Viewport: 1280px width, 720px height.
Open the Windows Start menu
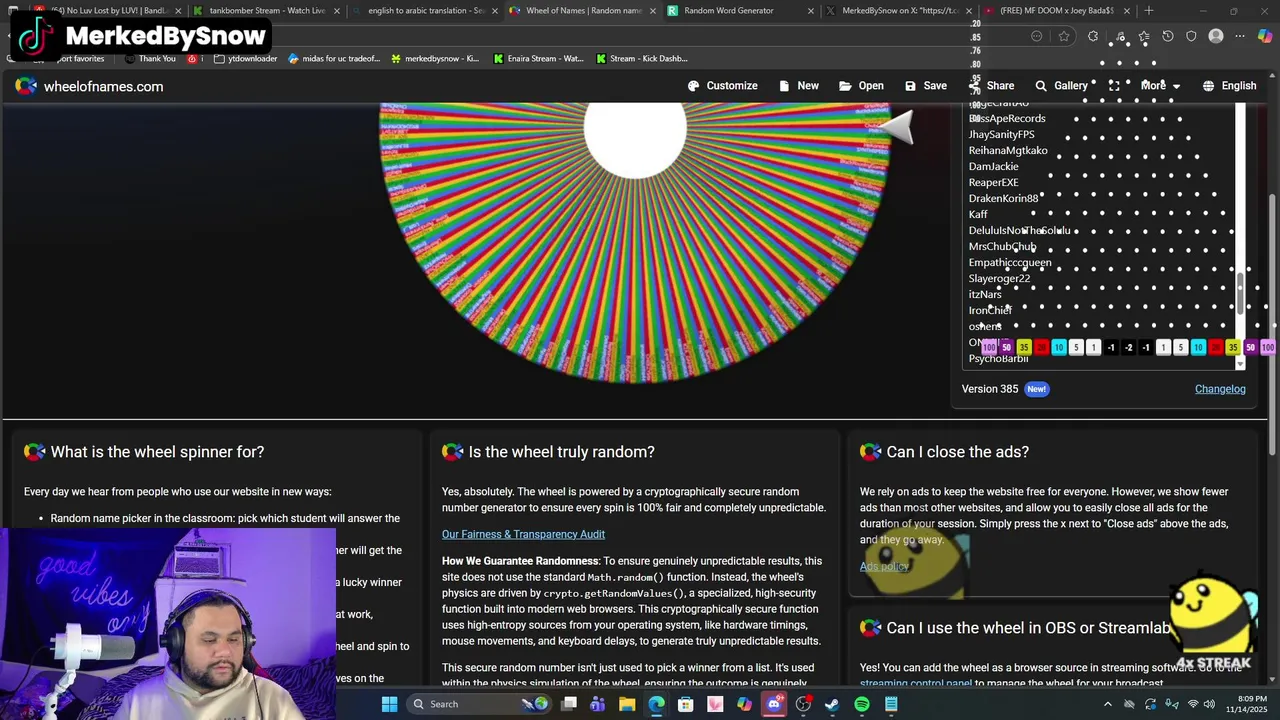pos(389,704)
